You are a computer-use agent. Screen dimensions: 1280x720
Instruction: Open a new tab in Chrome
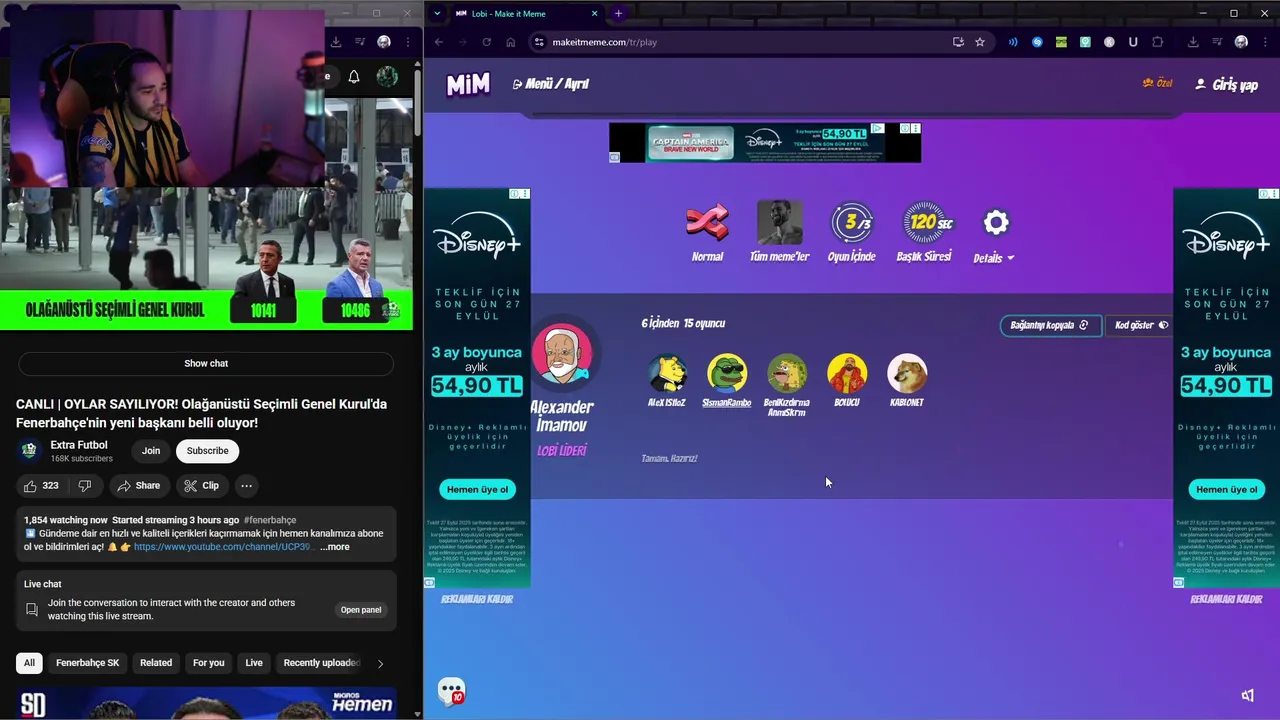[618, 13]
